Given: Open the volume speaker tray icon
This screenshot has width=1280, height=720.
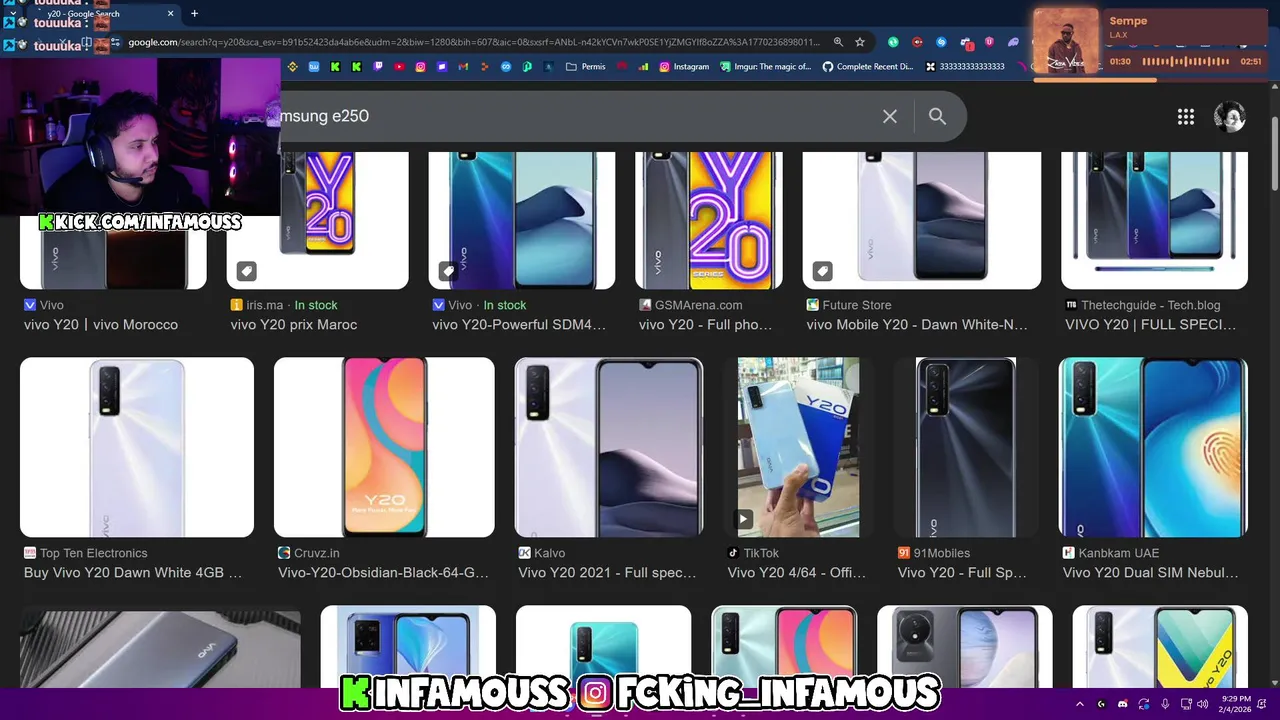Looking at the screenshot, I should pos(1202,704).
